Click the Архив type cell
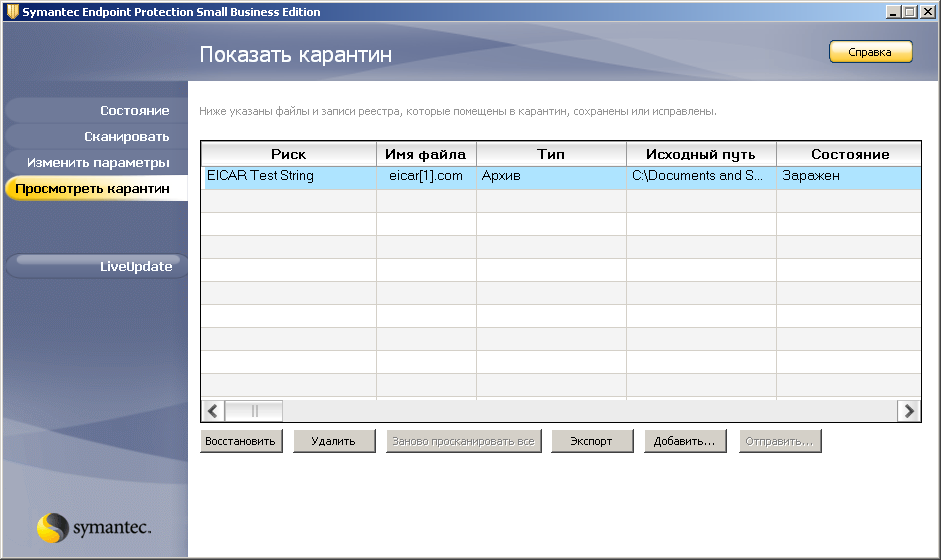941x560 pixels. (x=551, y=178)
